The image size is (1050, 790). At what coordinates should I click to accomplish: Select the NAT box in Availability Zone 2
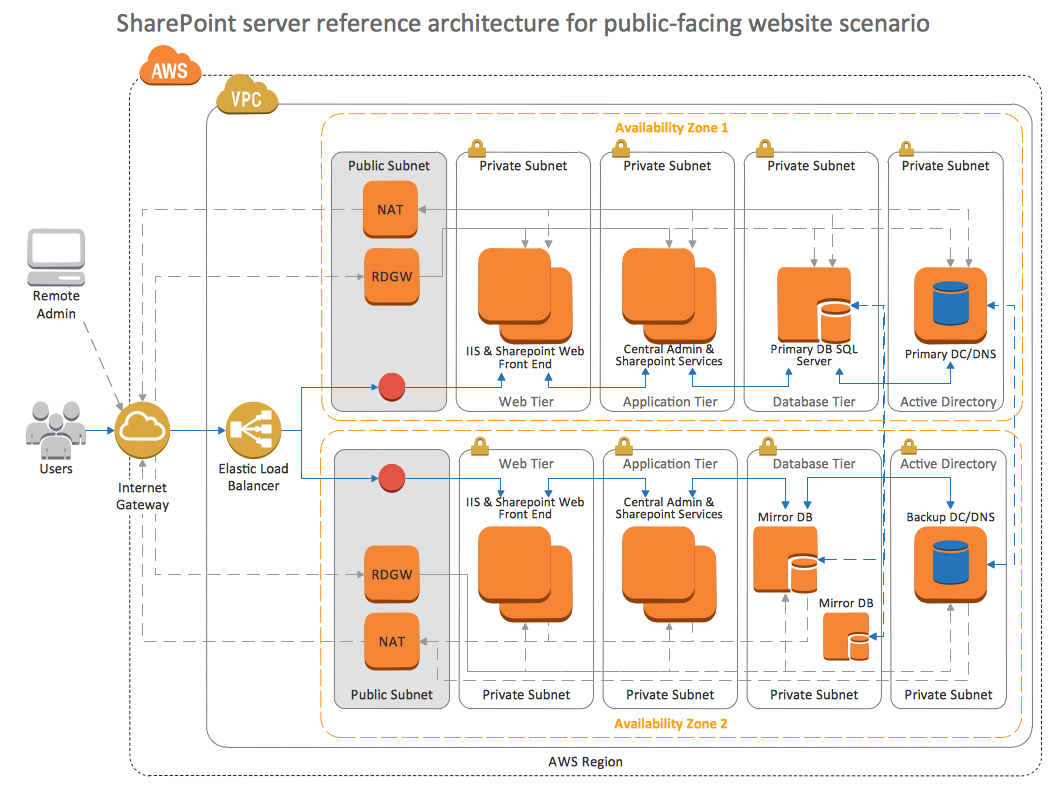(392, 641)
